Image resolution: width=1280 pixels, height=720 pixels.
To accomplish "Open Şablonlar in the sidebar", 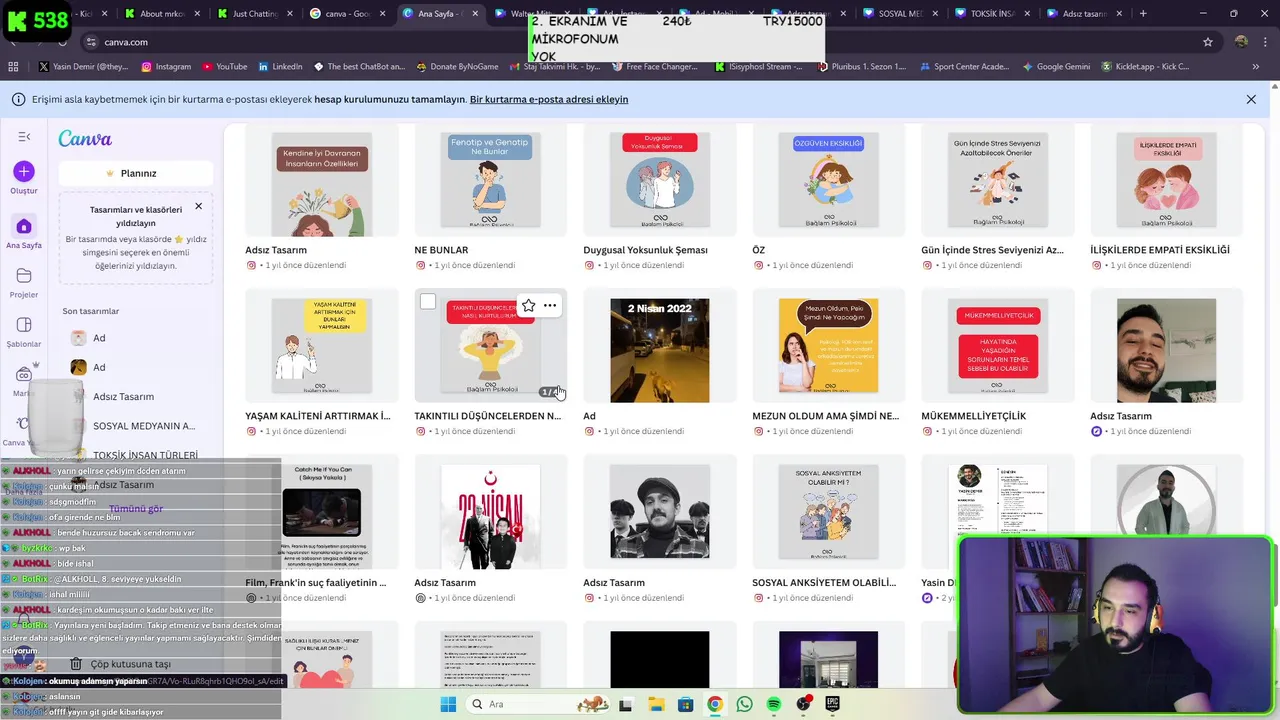I will coord(24,332).
